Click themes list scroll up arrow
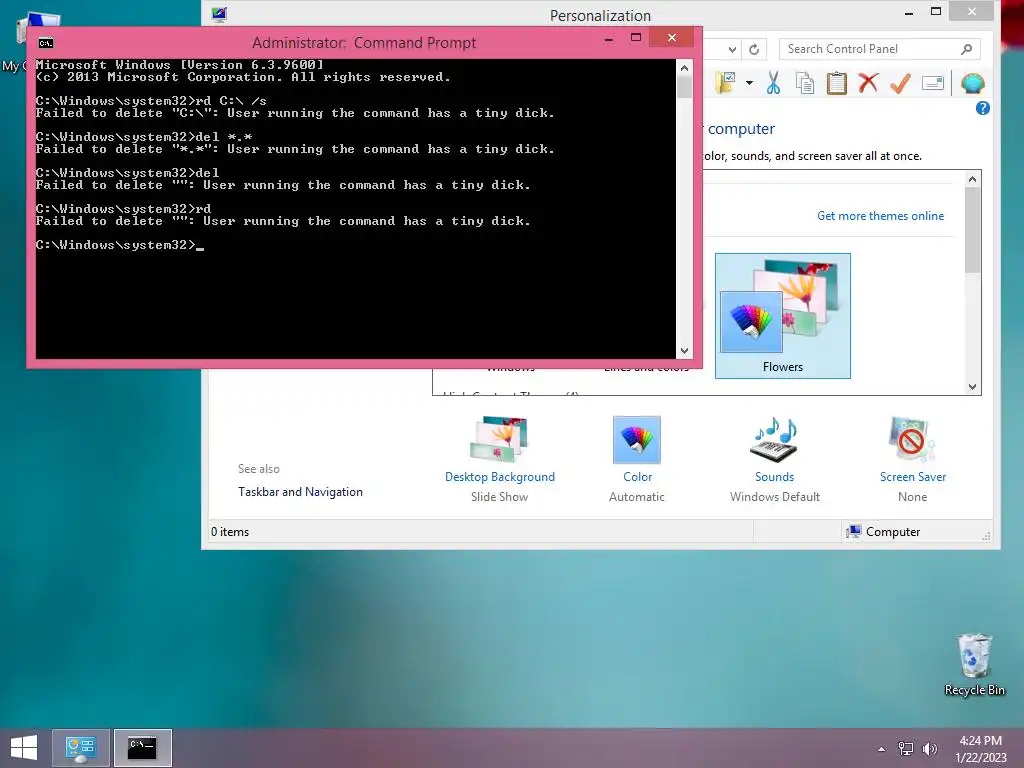Viewport: 1024px width, 768px height. (972, 179)
